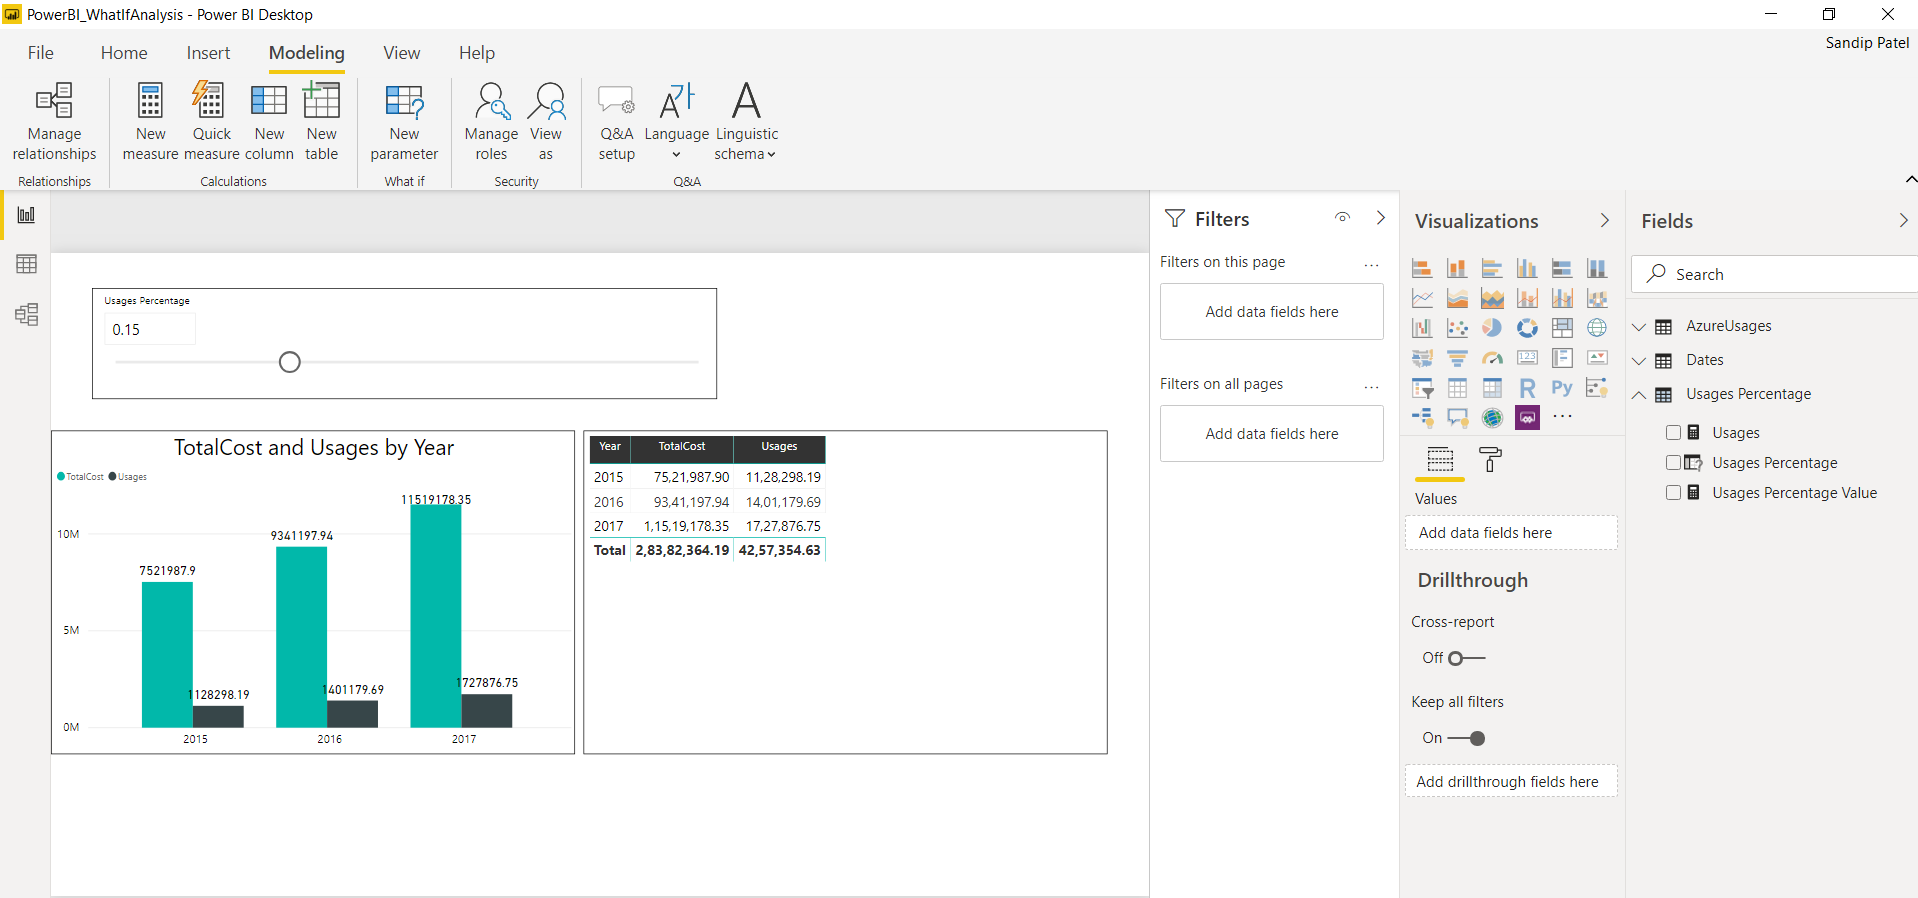The image size is (1918, 898).
Task: Select the PowerApps custom visual
Action: tap(1527, 418)
